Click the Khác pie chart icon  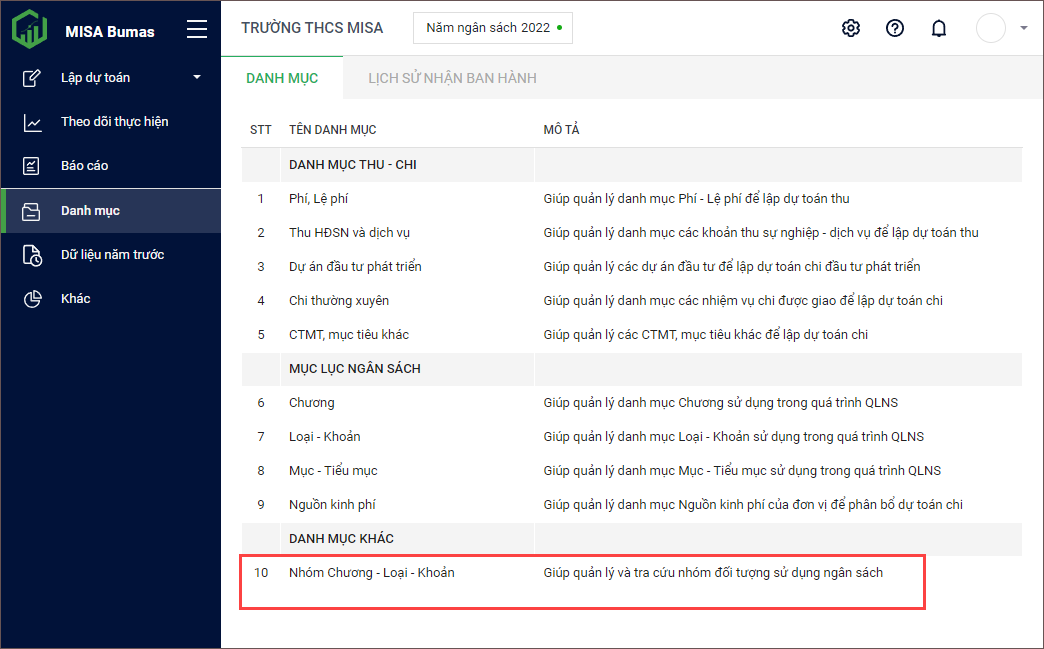point(32,299)
